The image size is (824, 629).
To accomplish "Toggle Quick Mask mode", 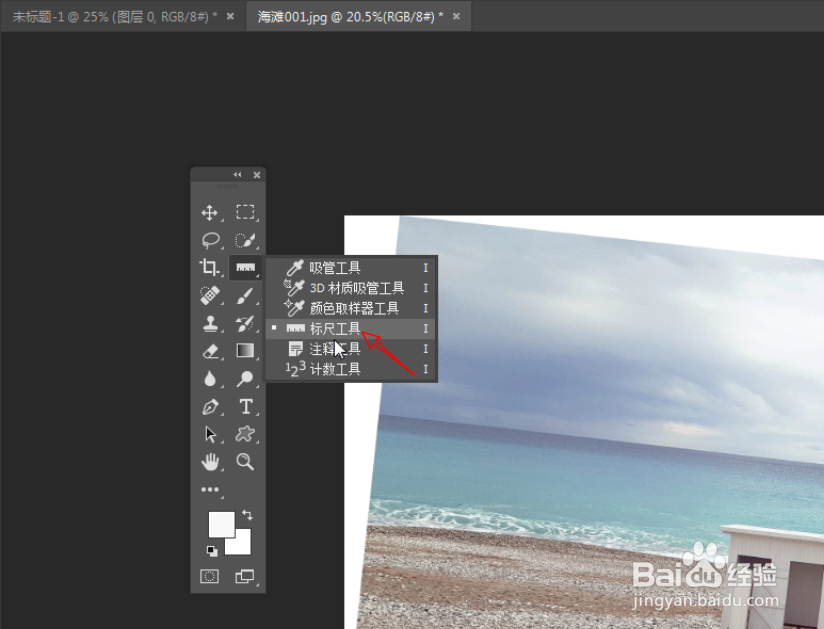I will 210,576.
